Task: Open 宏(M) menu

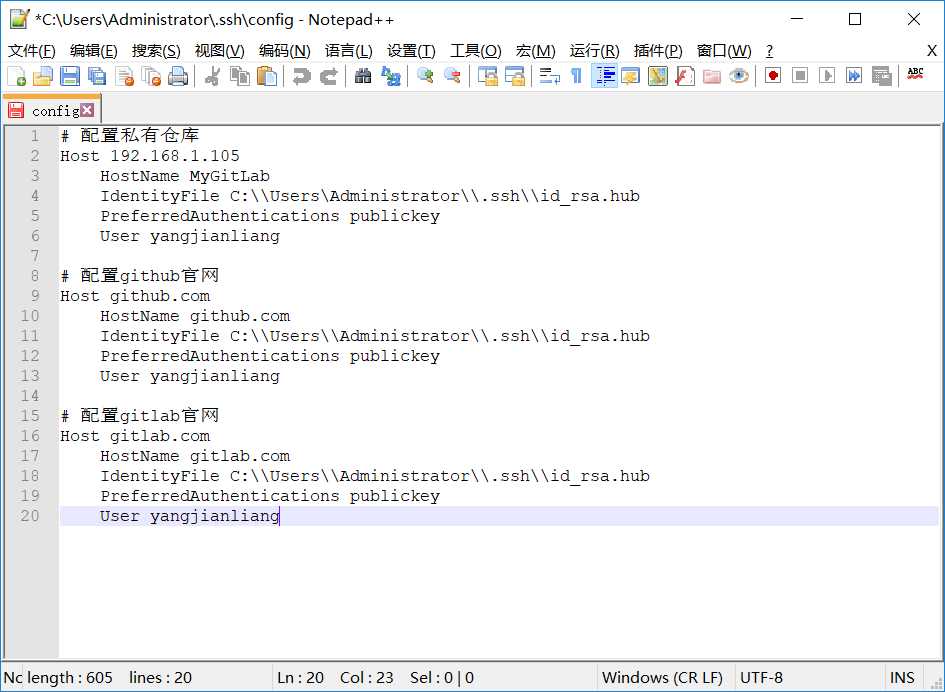Action: [535, 51]
